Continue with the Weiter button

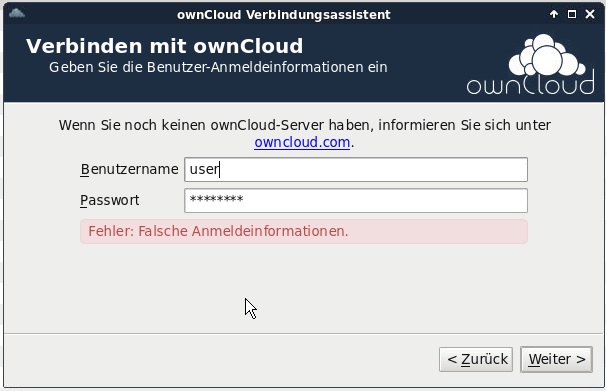(x=556, y=359)
